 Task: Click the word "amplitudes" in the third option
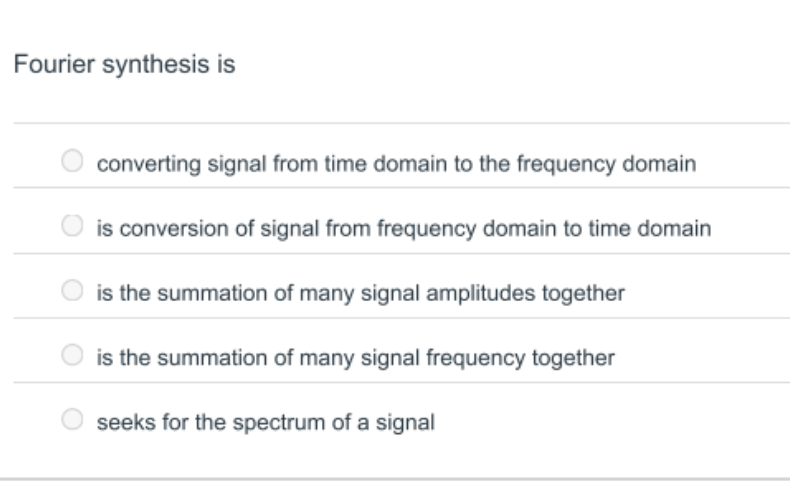480,294
